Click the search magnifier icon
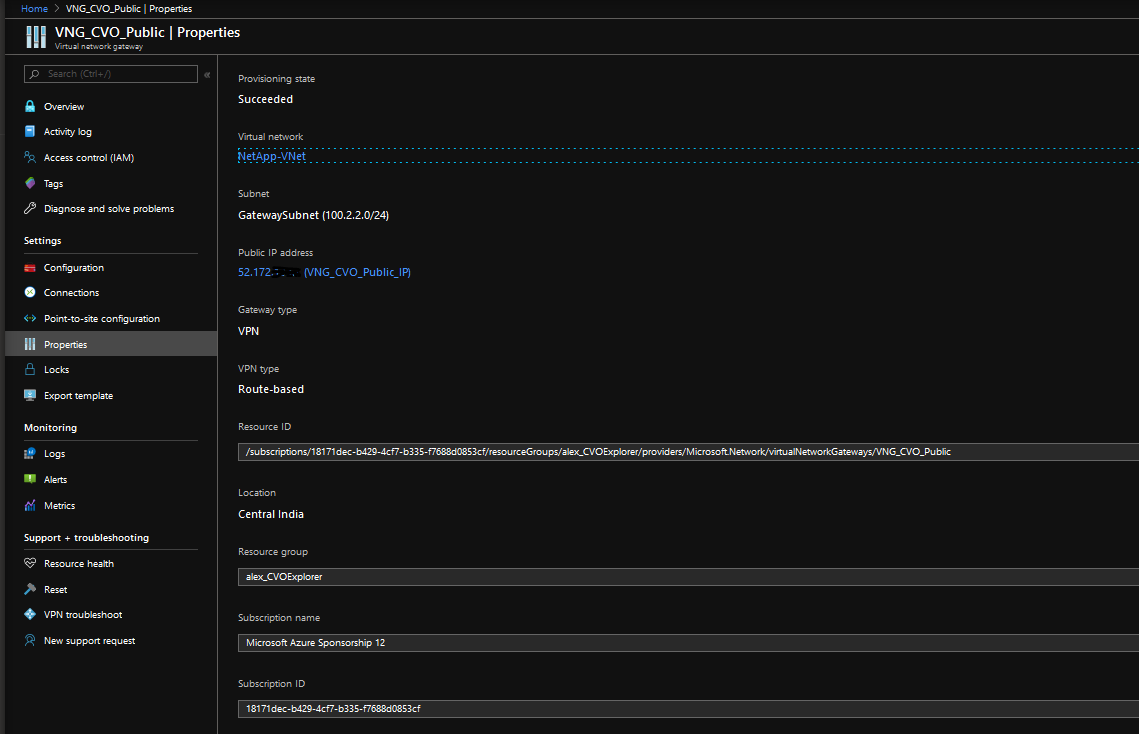This screenshot has height=734, width=1139. 34,74
